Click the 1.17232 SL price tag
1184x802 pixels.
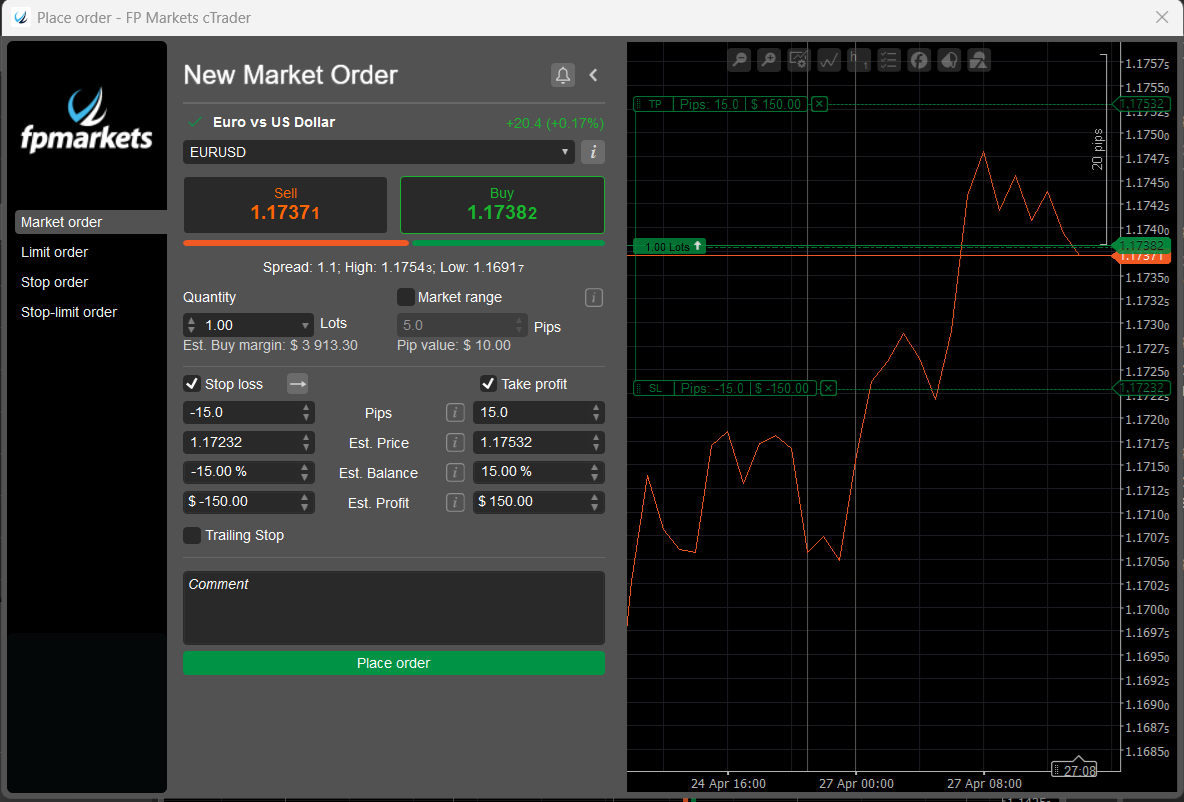click(1142, 388)
